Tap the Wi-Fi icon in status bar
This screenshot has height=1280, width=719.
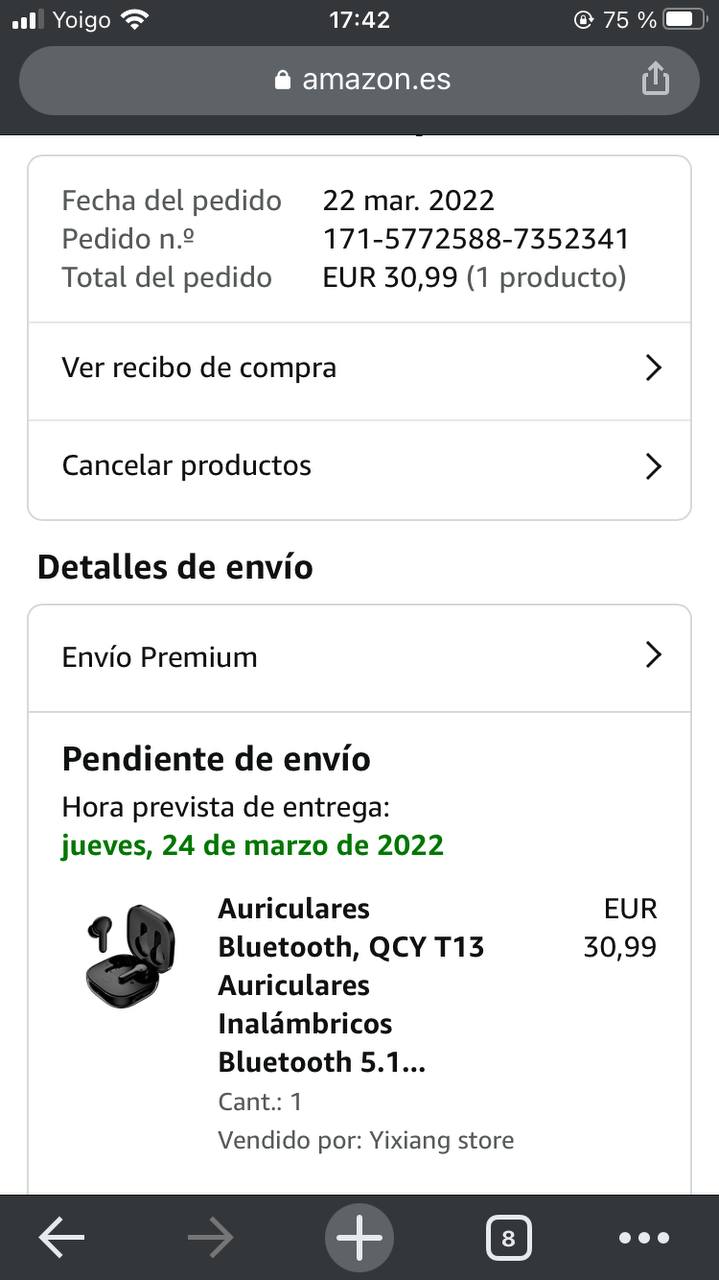click(x=134, y=19)
